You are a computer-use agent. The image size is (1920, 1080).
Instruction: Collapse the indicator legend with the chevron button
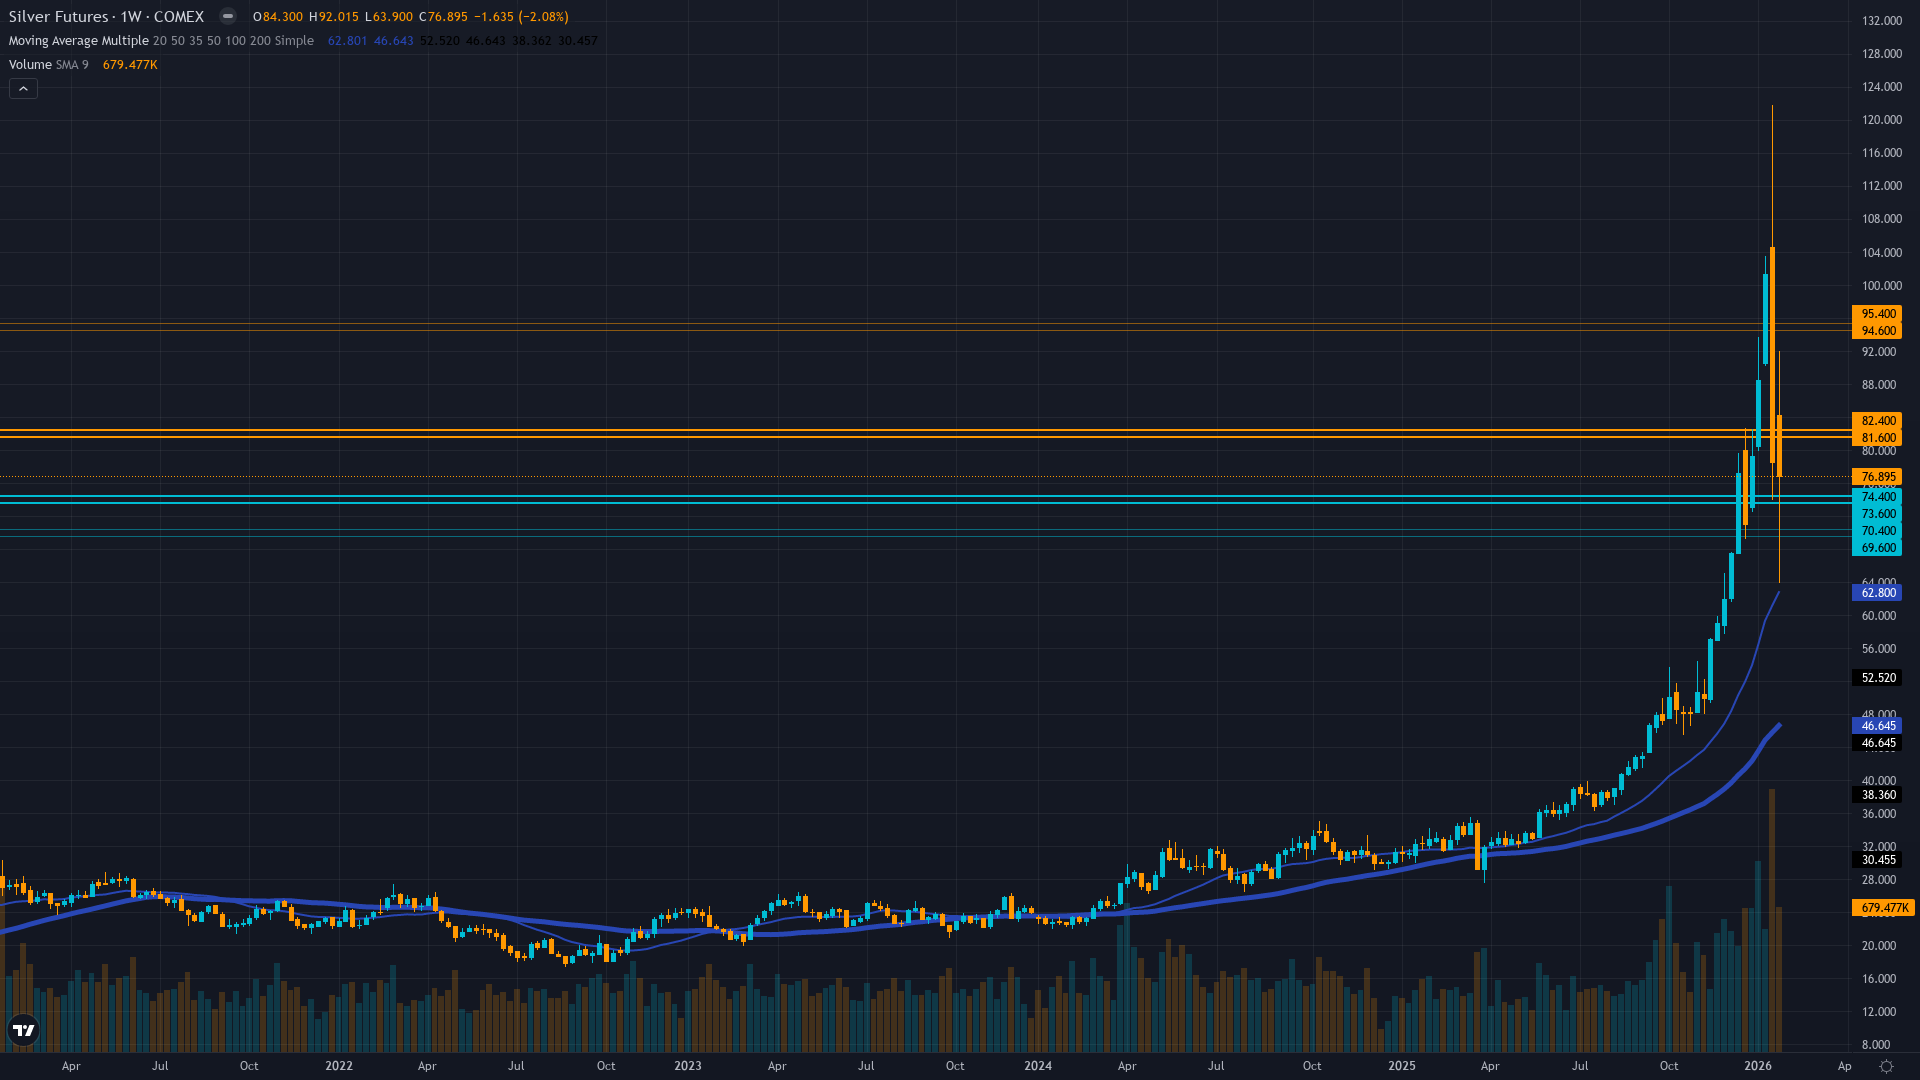[x=23, y=89]
